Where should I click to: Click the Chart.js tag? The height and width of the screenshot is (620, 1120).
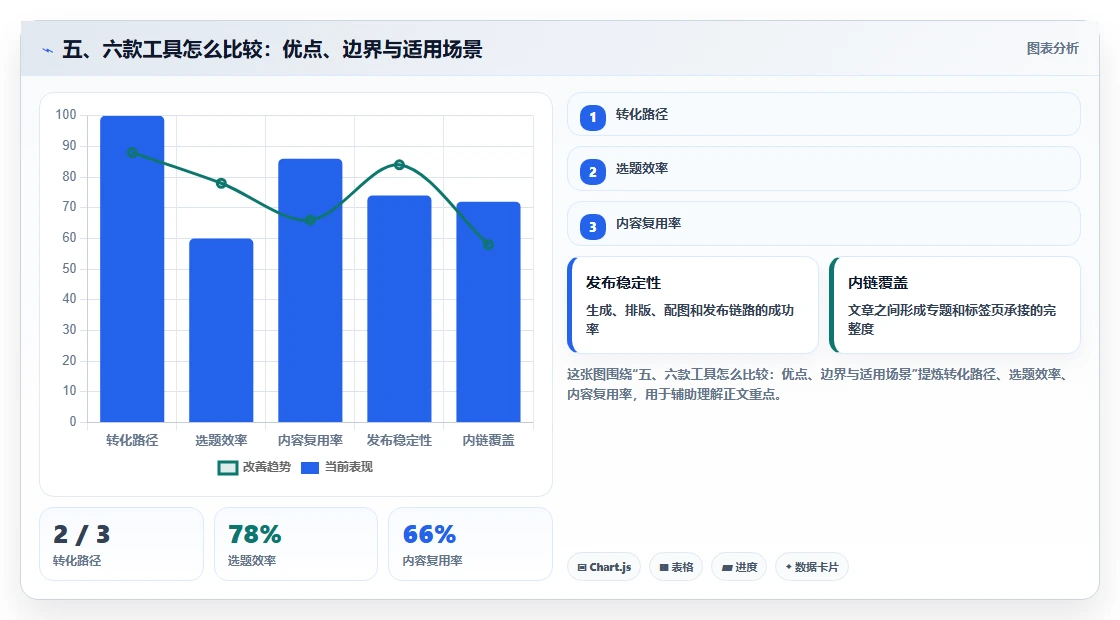604,567
